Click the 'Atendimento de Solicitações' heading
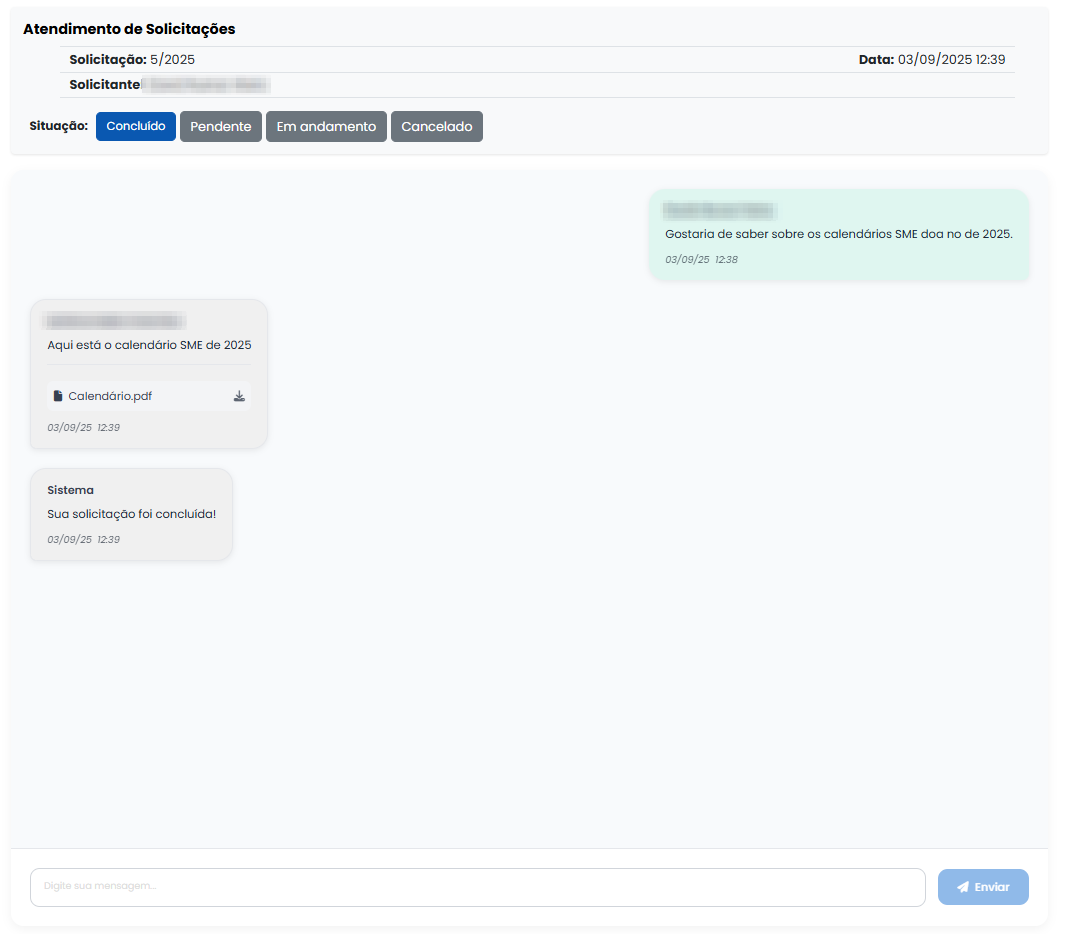Image resolution: width=1065 pixels, height=934 pixels. point(129,29)
